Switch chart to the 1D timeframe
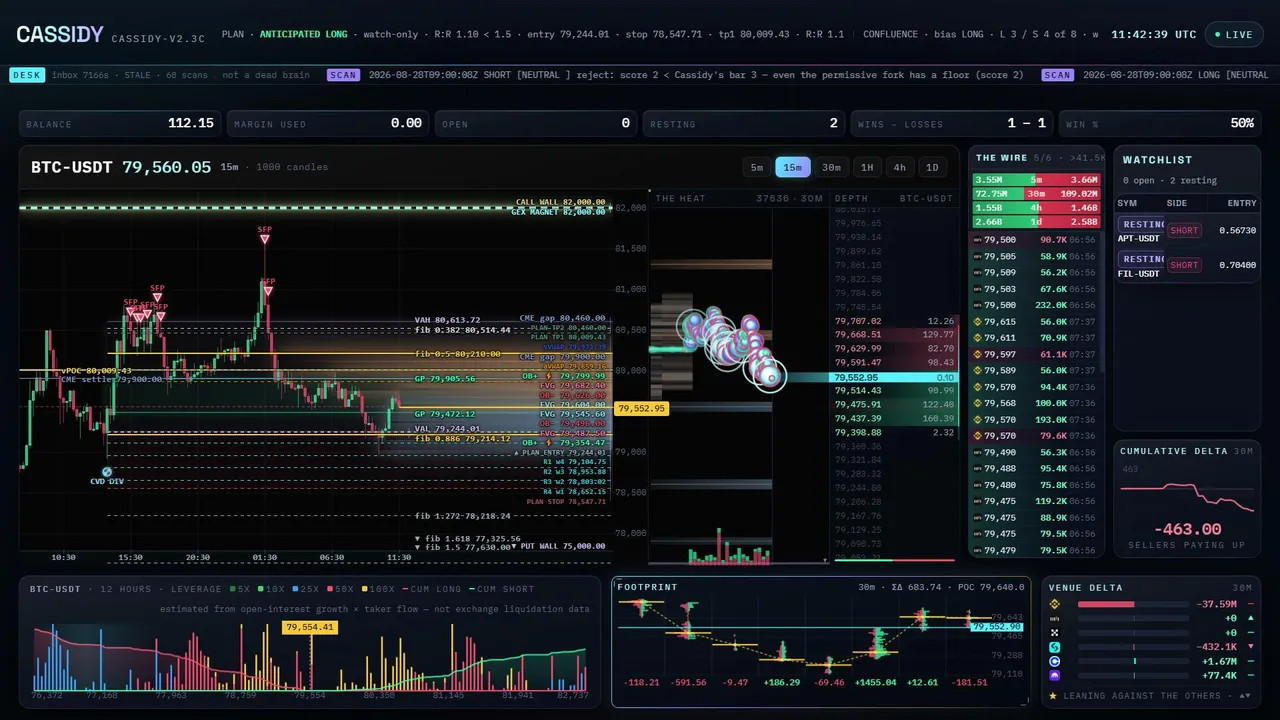Screen dimensions: 1280x720 [932, 167]
